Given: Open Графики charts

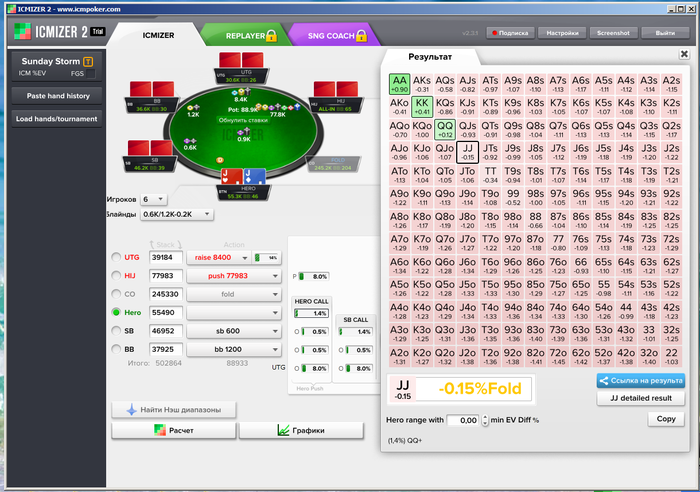Looking at the screenshot, I should click(x=301, y=431).
